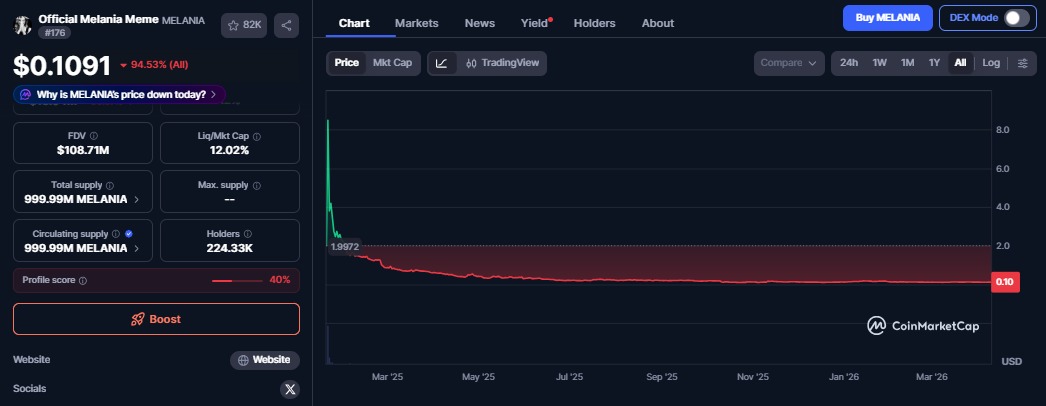Screen dimensions: 1046x406
Task: Click the Holders value 224.33K
Action: pos(229,249)
